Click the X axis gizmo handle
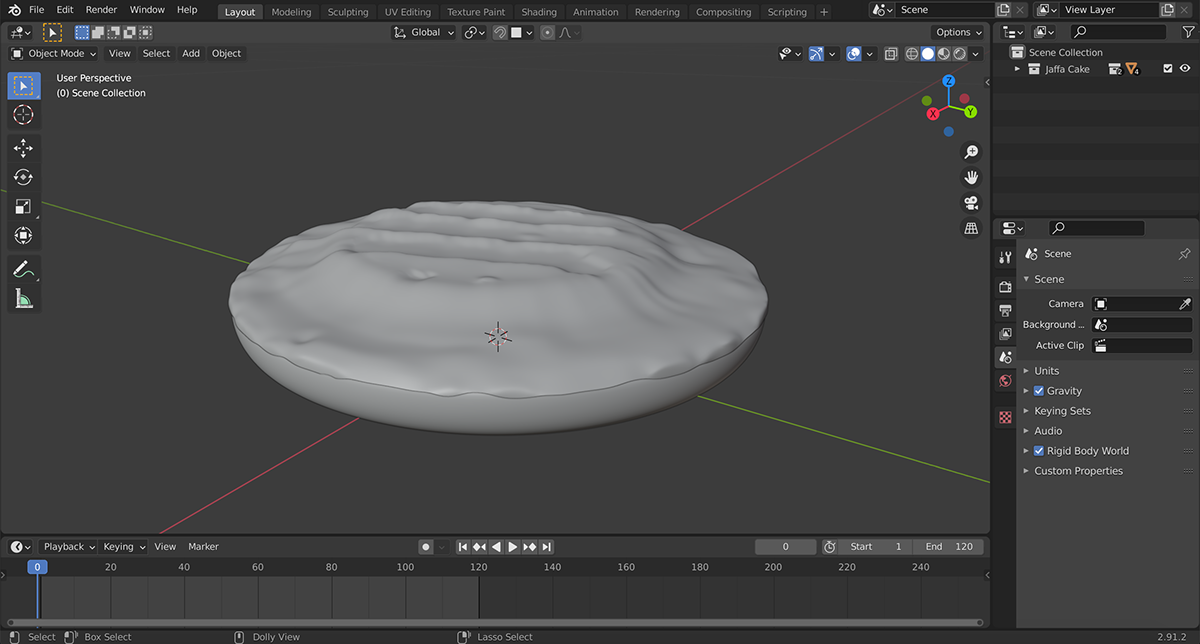Screen dimensions: 1200x644 [933, 114]
